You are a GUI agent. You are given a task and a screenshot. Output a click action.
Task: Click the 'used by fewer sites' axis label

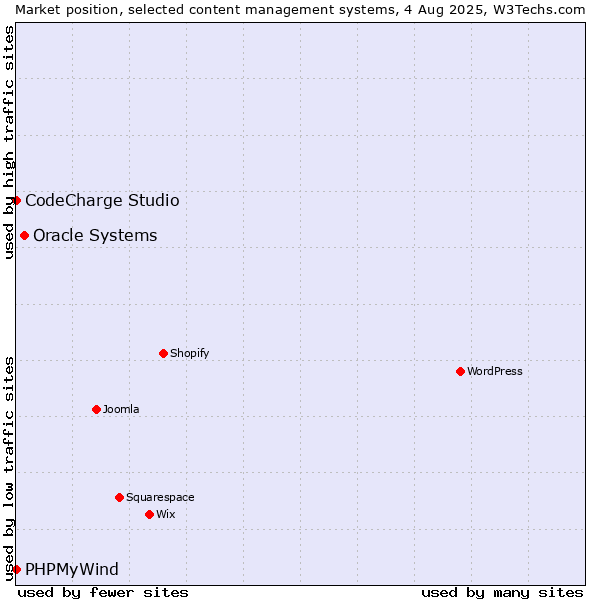tap(103, 593)
